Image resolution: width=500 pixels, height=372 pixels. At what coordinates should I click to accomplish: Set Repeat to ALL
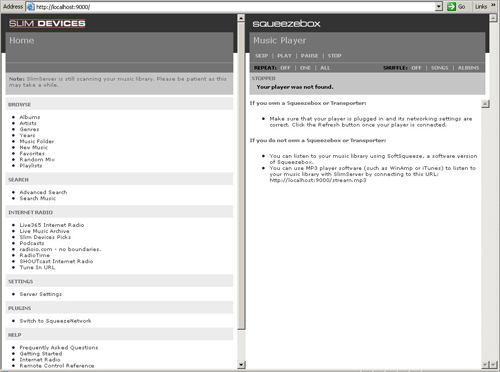325,68
